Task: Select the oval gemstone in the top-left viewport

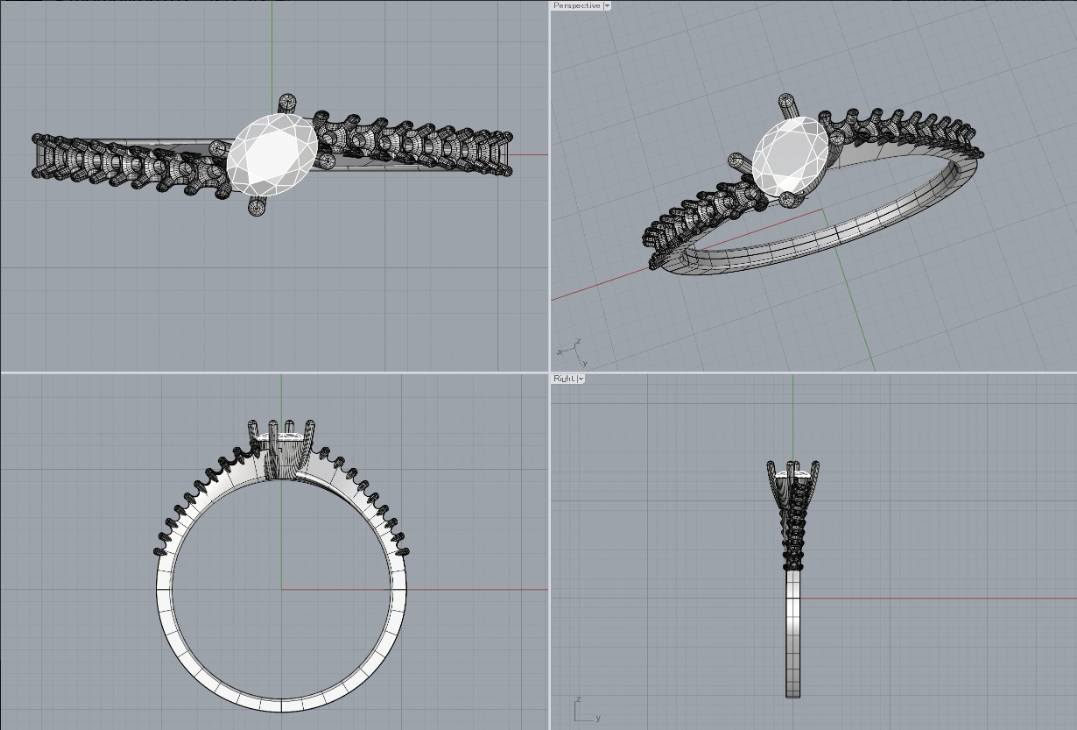Action: pos(272,156)
